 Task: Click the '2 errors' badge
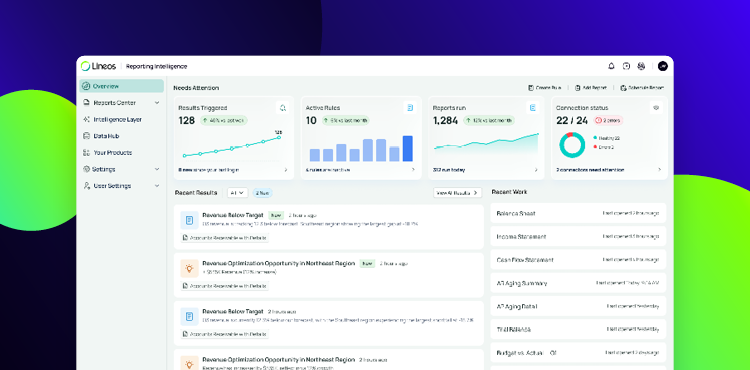click(x=608, y=120)
